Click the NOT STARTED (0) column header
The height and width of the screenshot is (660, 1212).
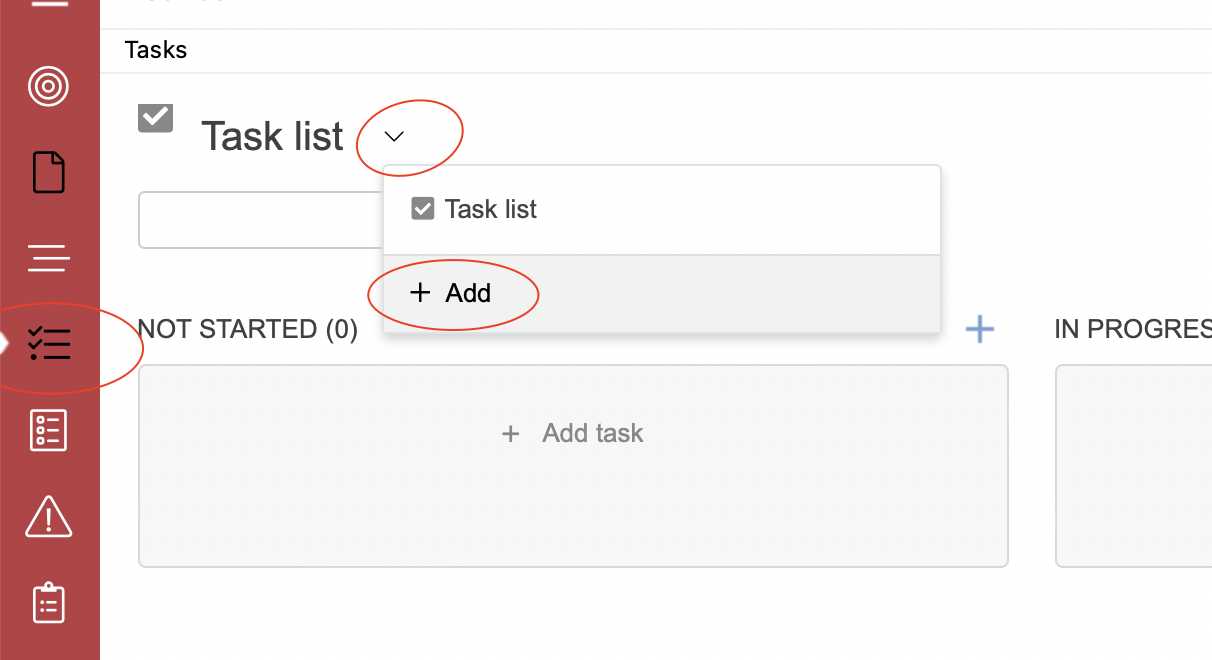(x=248, y=329)
